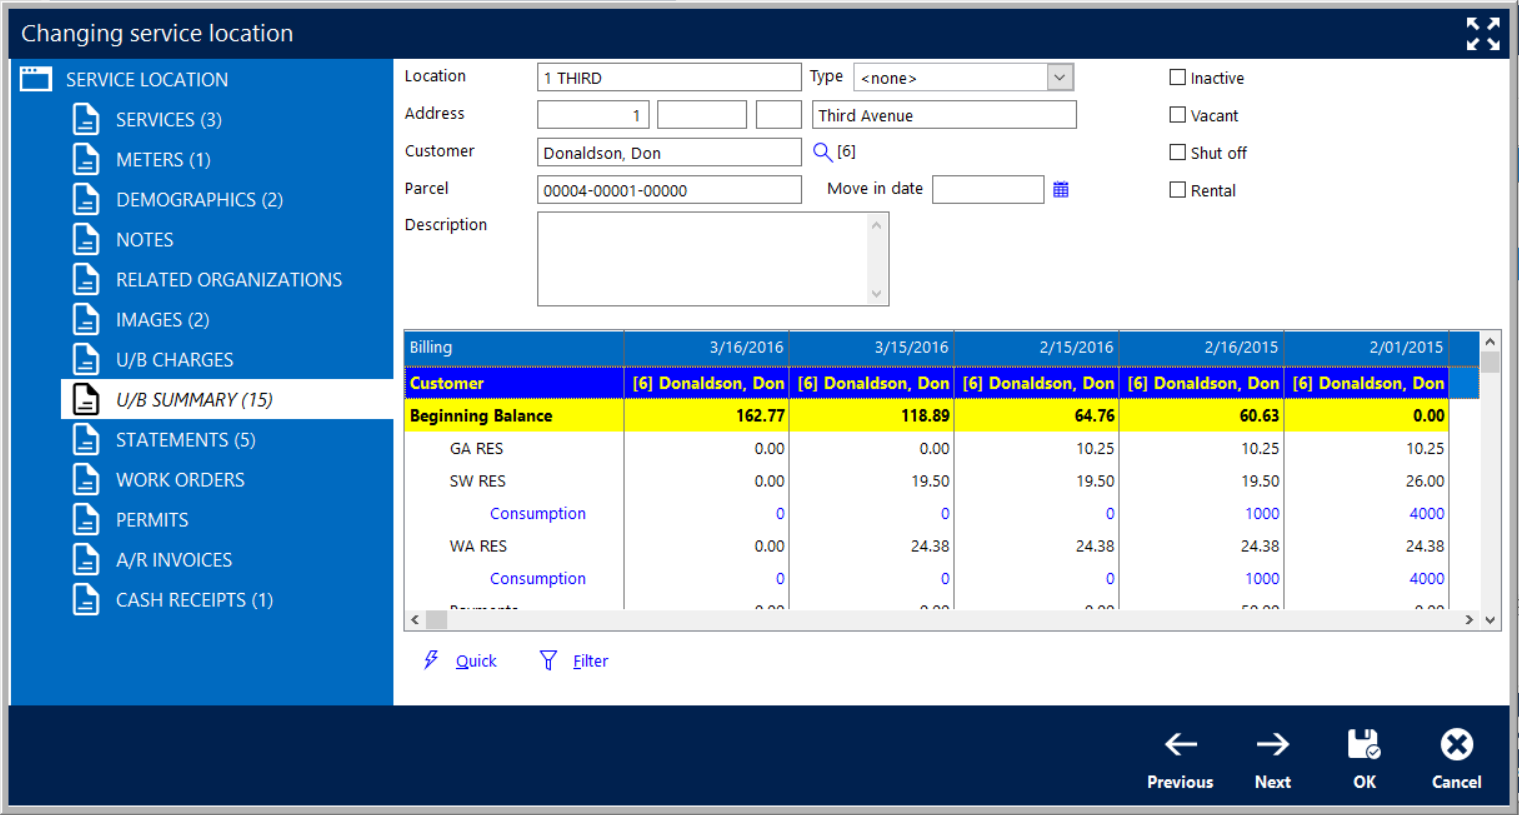
Task: Open the STATEMENTS (5) section
Action: [185, 440]
